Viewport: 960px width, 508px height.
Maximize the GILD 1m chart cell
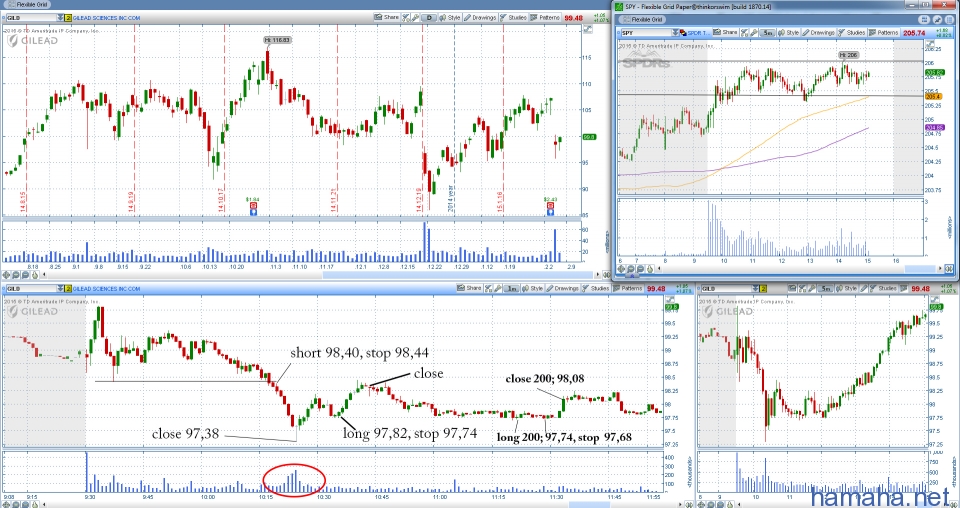pos(670,299)
